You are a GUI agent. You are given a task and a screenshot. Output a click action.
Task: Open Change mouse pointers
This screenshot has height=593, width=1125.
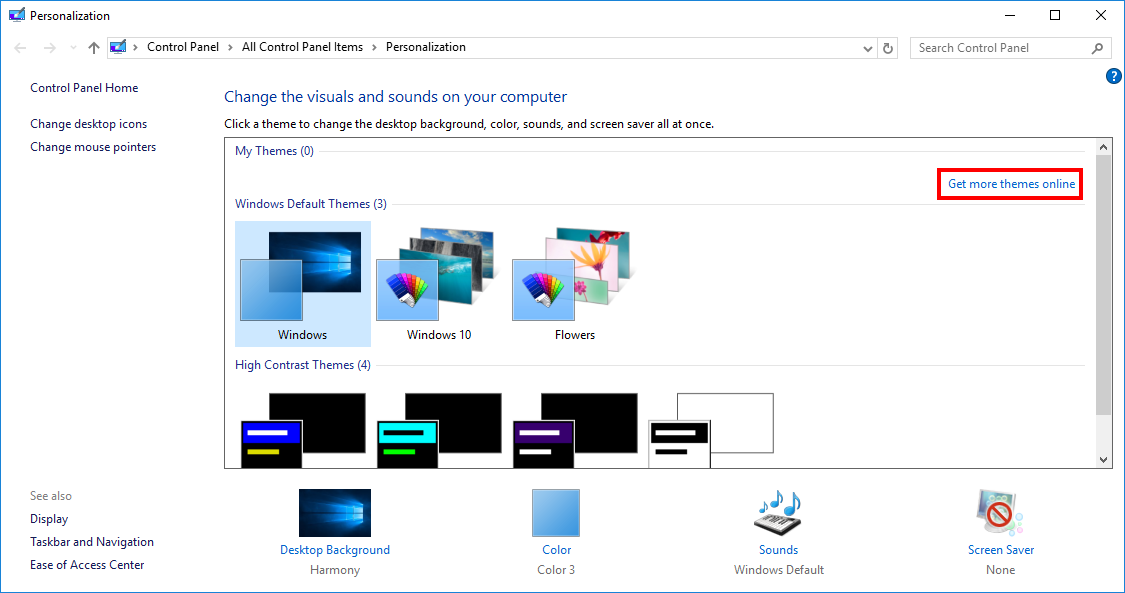pos(93,146)
